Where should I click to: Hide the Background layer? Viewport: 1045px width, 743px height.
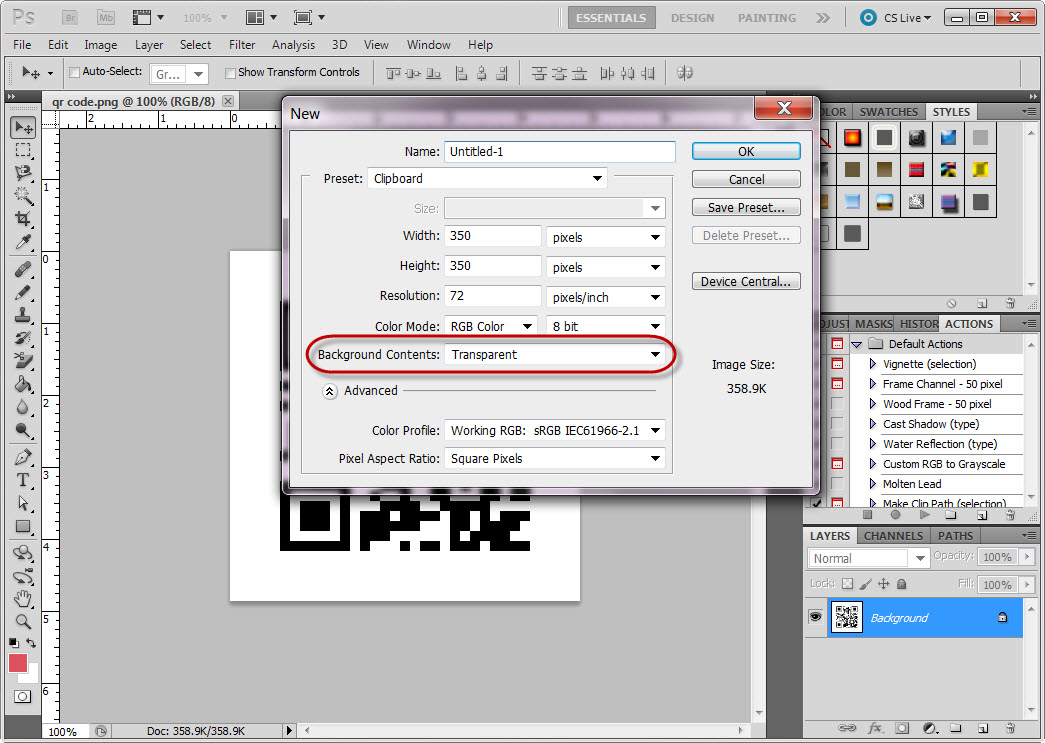click(x=815, y=618)
